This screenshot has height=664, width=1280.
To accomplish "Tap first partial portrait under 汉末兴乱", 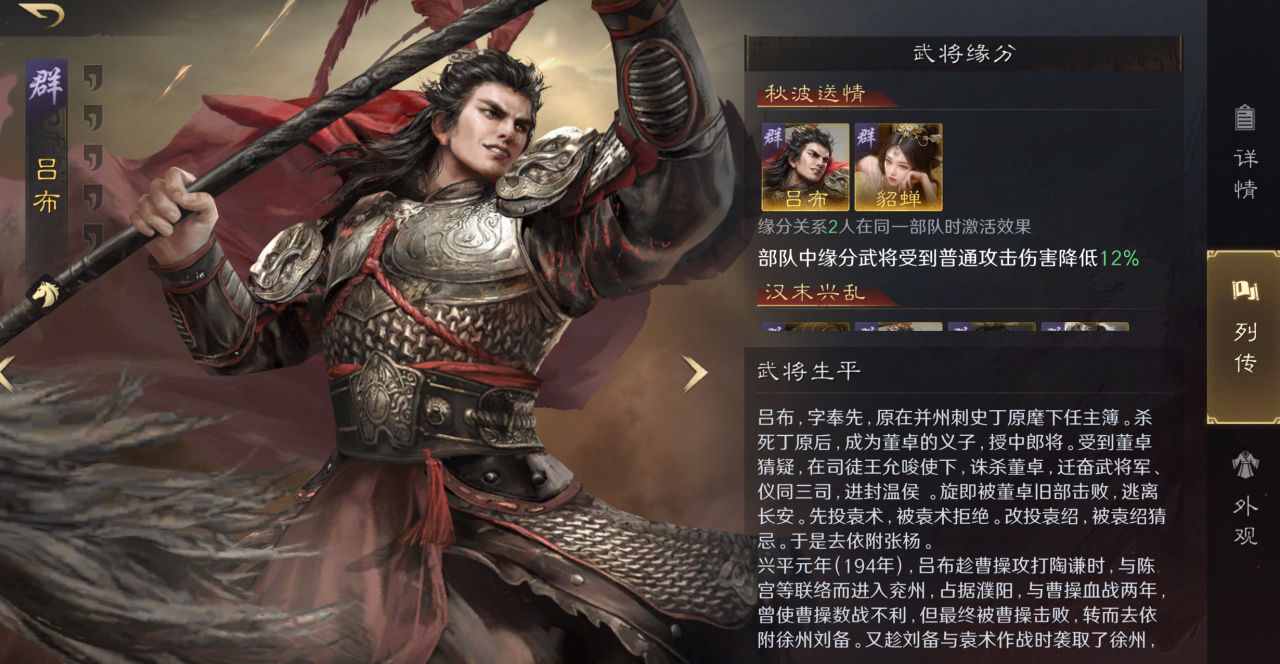I will [x=805, y=326].
